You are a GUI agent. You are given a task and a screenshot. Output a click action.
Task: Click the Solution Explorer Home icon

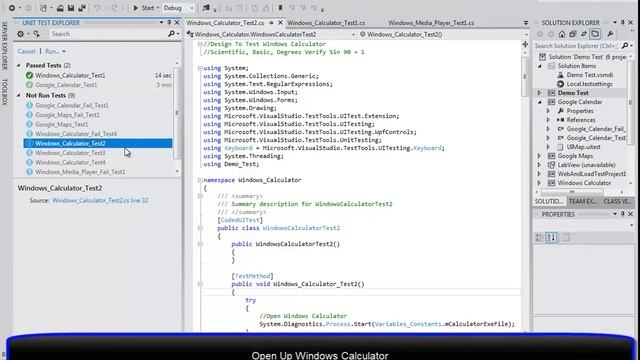pos(562,34)
